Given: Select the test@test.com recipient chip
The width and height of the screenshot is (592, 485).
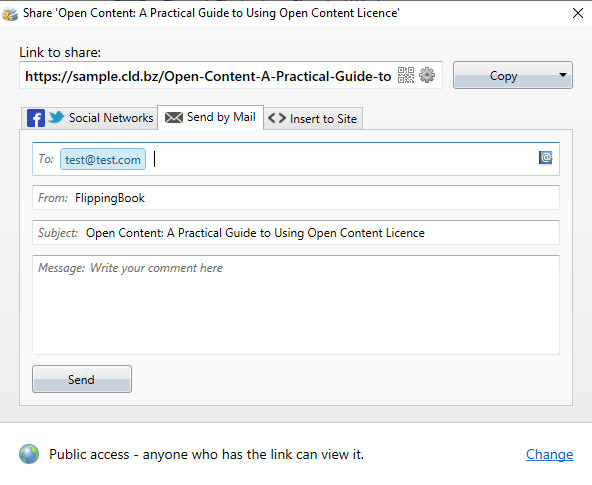Looking at the screenshot, I should (103, 159).
